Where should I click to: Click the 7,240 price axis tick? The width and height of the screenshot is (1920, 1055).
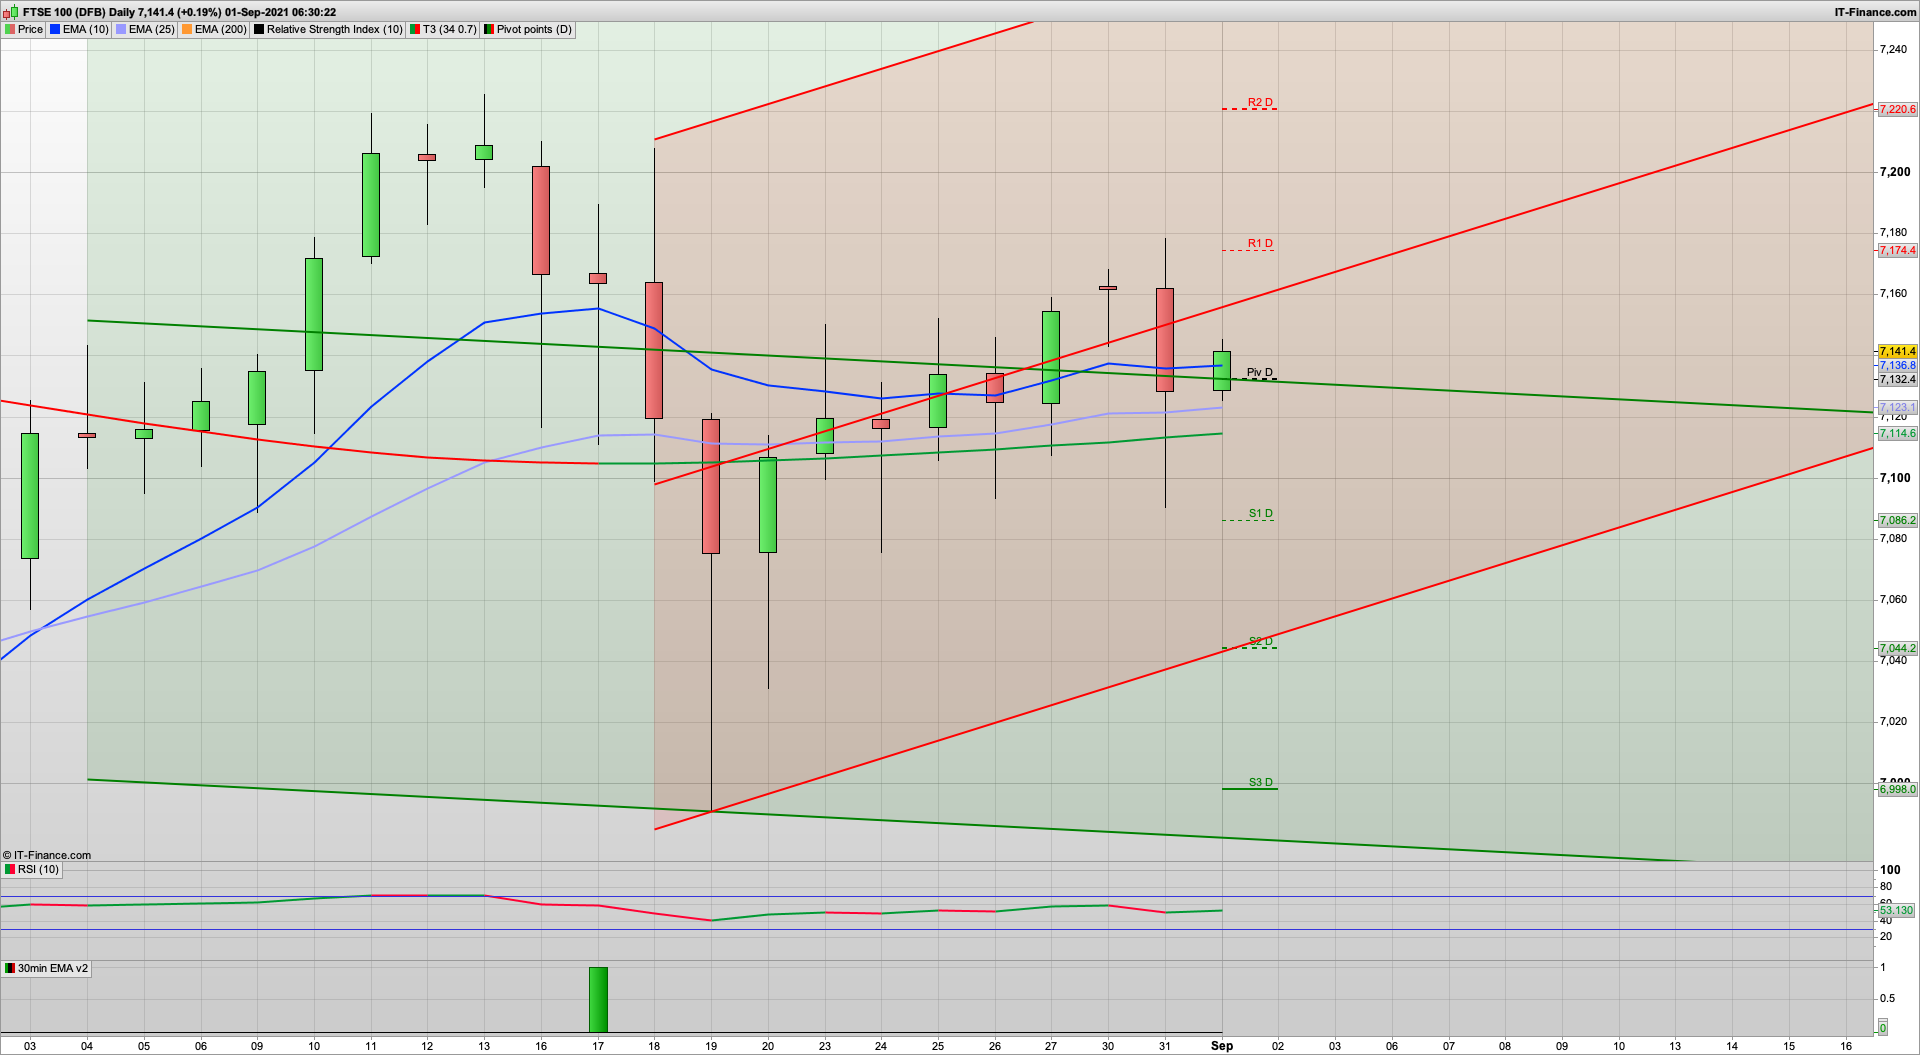(1893, 49)
